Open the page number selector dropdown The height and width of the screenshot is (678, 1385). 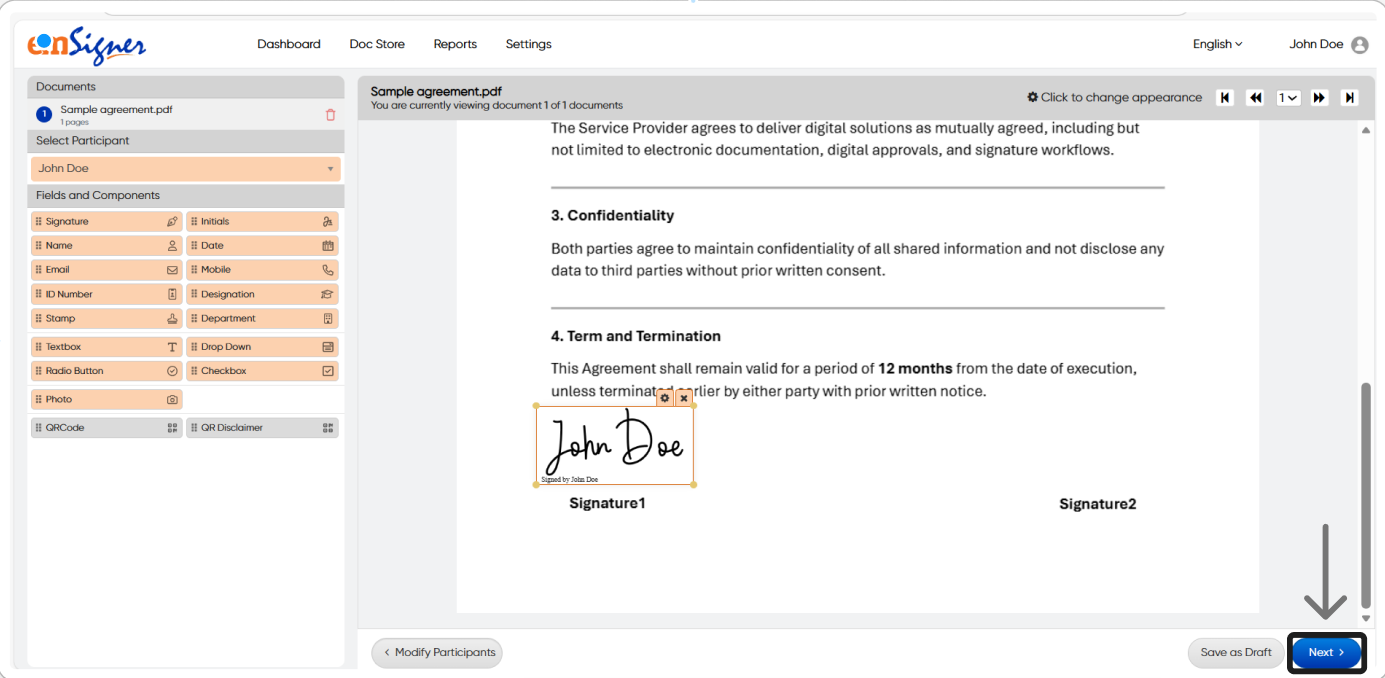(1288, 98)
